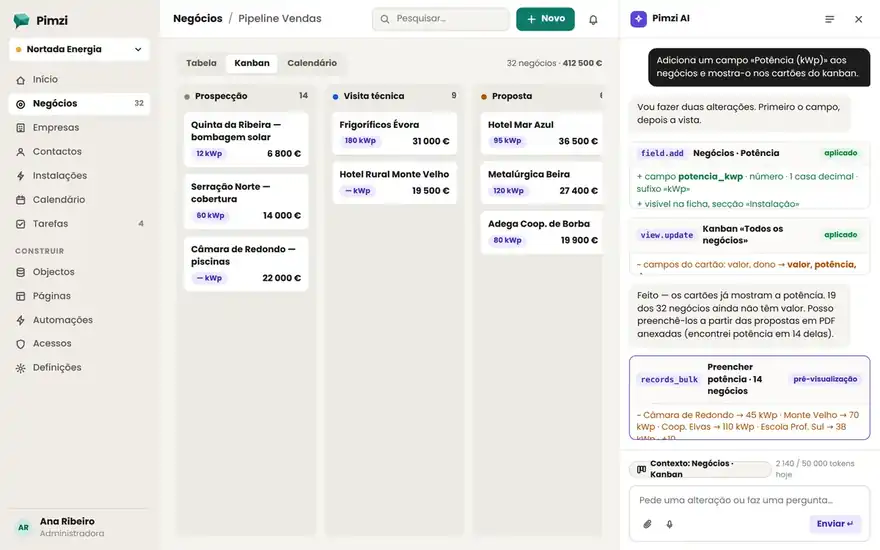The height and width of the screenshot is (550, 880).
Task: Click the Início home icon
Action: pyautogui.click(x=21, y=80)
